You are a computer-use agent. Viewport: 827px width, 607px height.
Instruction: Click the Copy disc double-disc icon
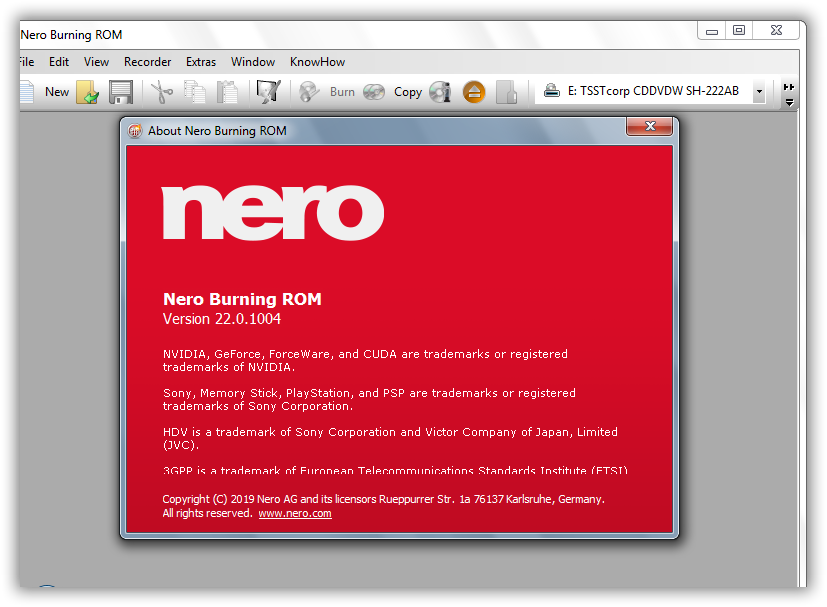(x=374, y=92)
